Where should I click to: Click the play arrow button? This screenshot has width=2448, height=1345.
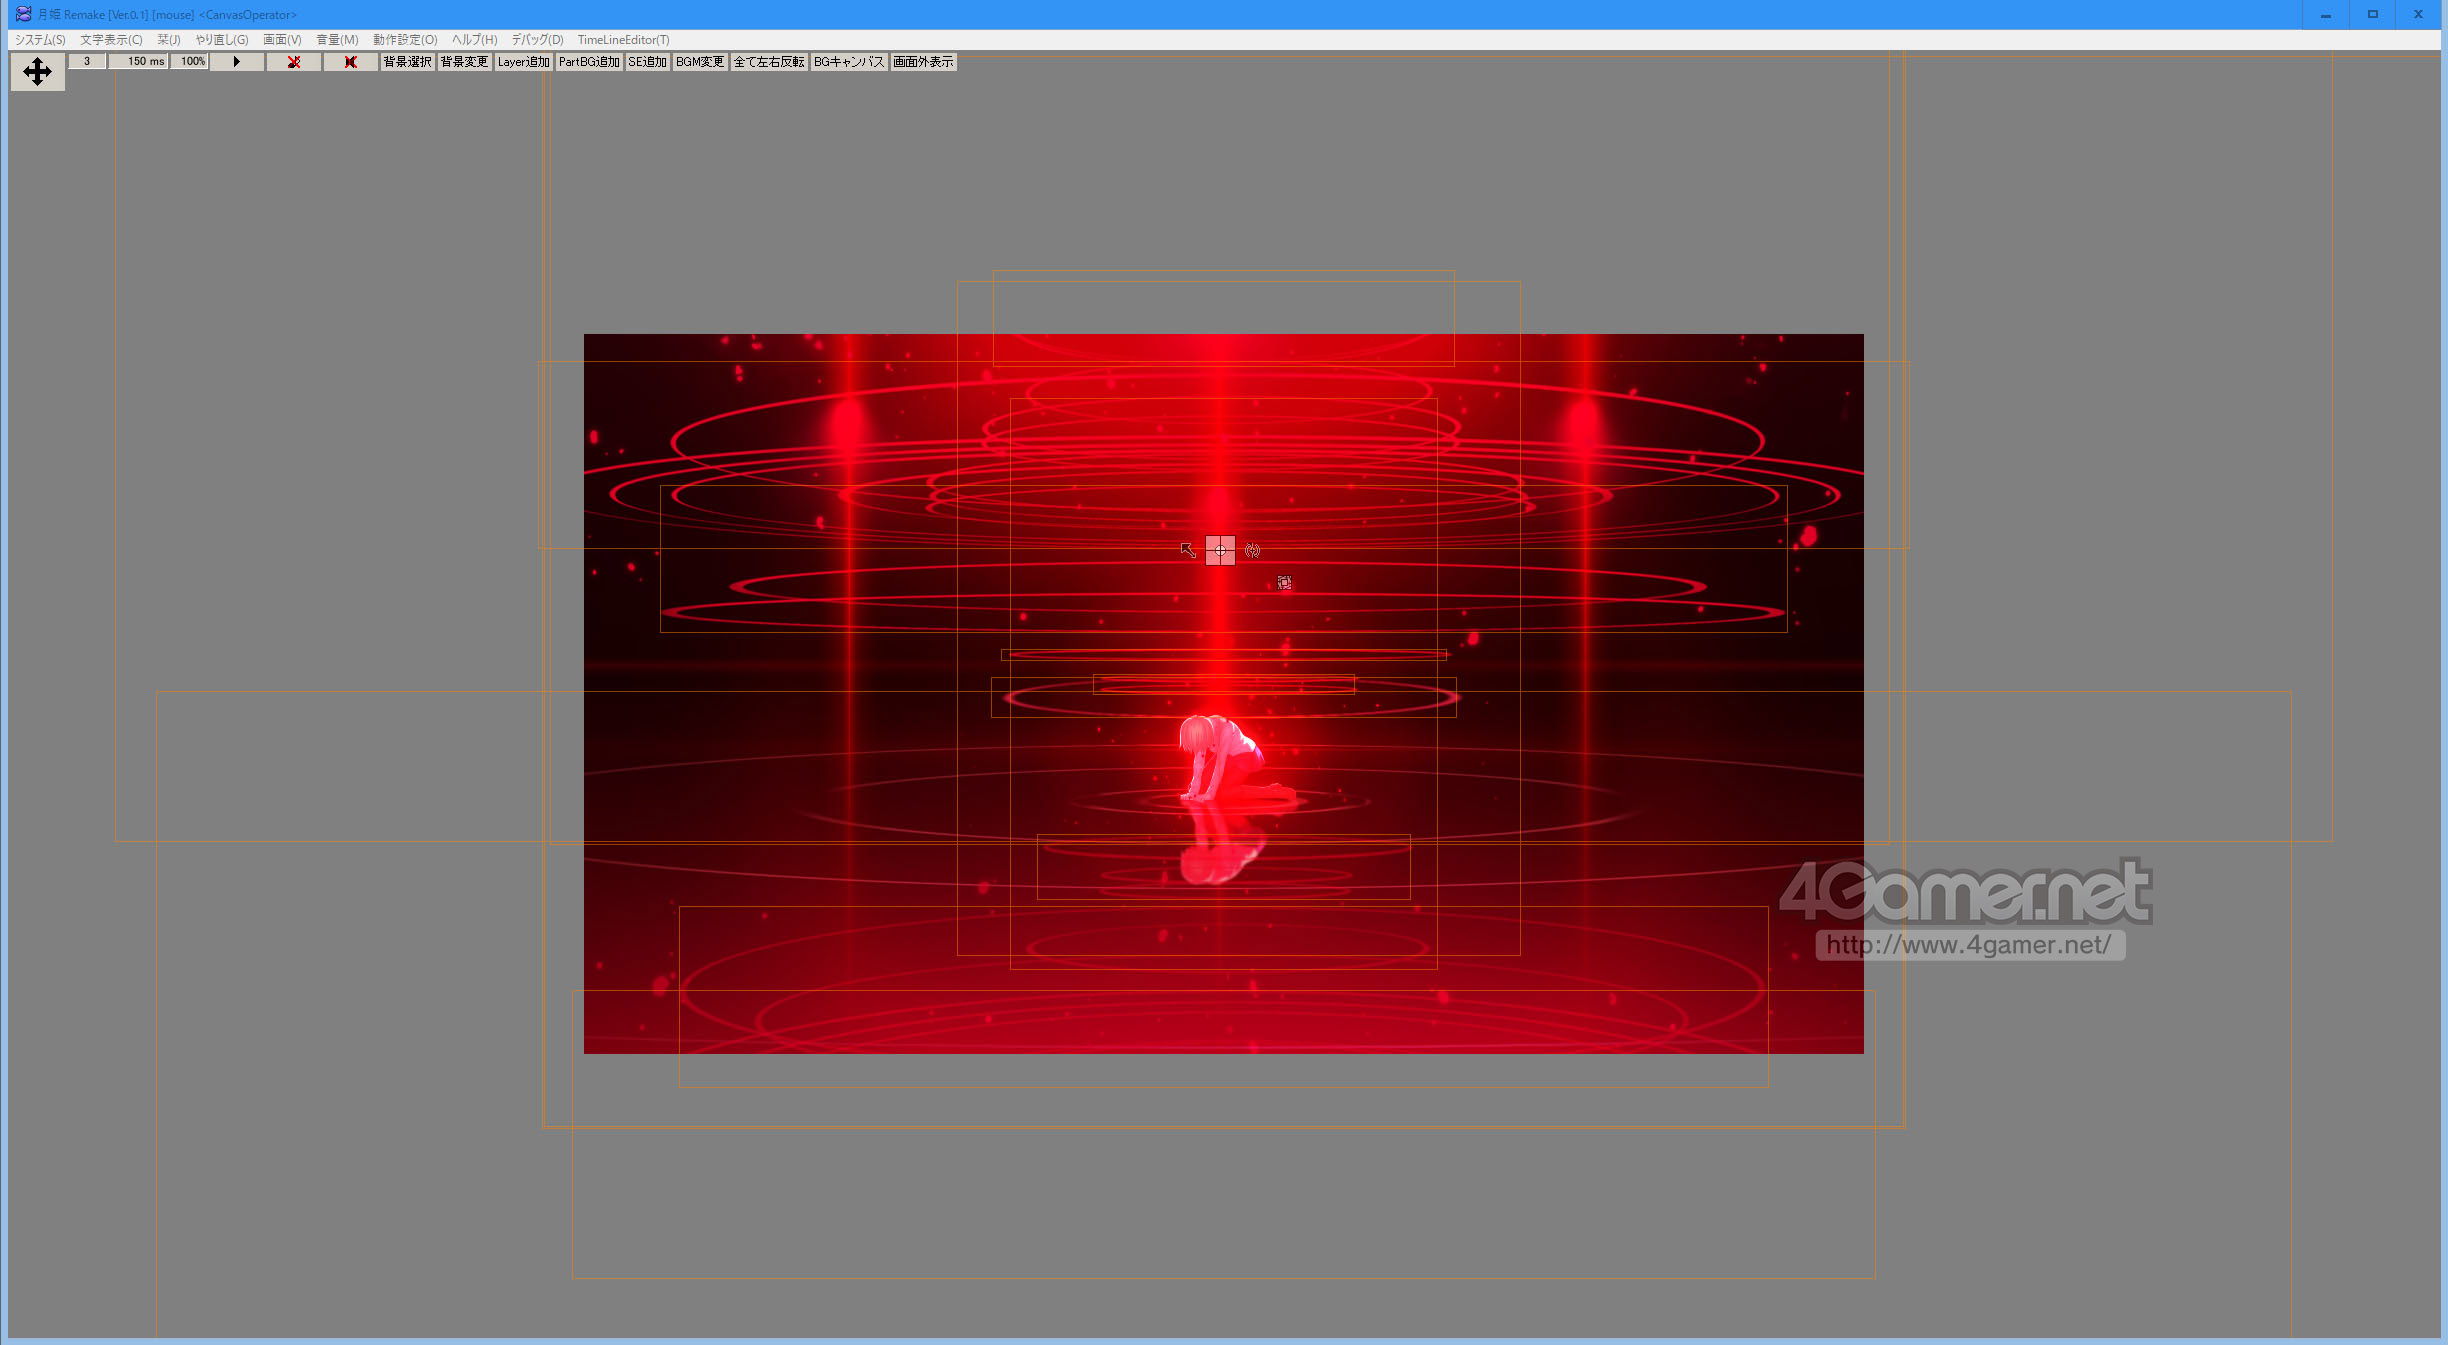237,62
